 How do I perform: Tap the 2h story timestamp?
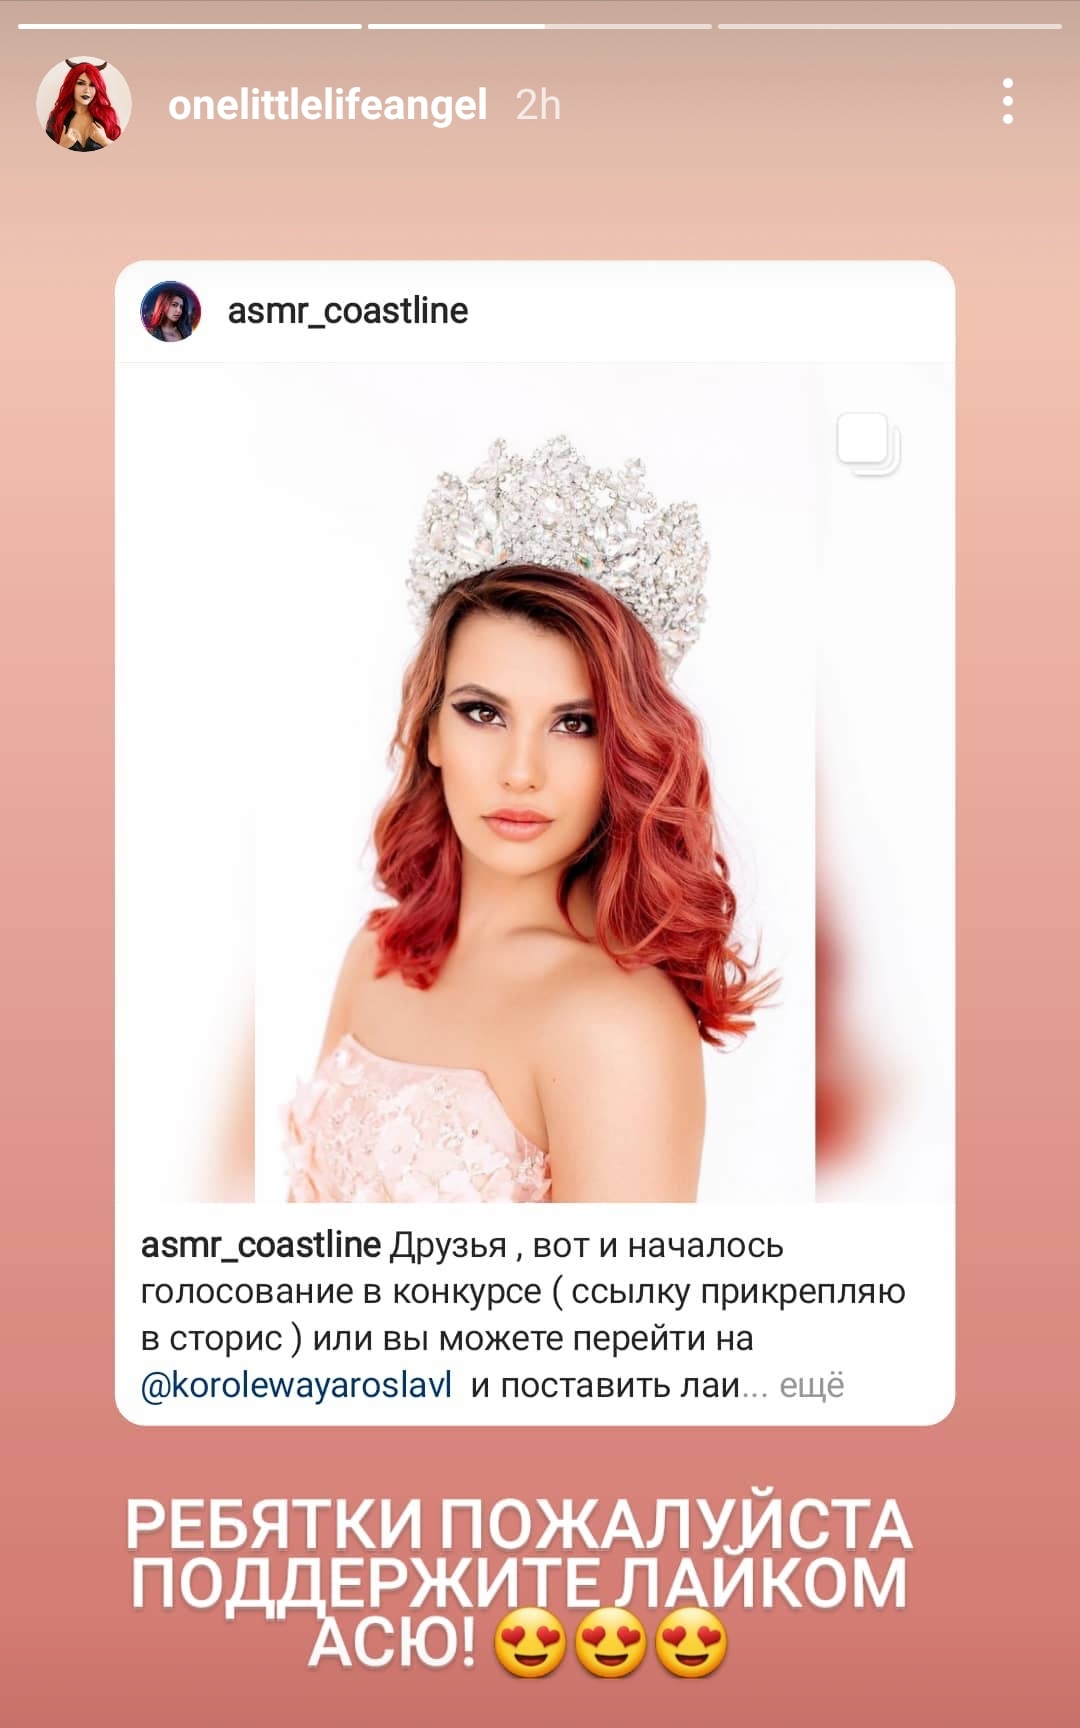[538, 105]
